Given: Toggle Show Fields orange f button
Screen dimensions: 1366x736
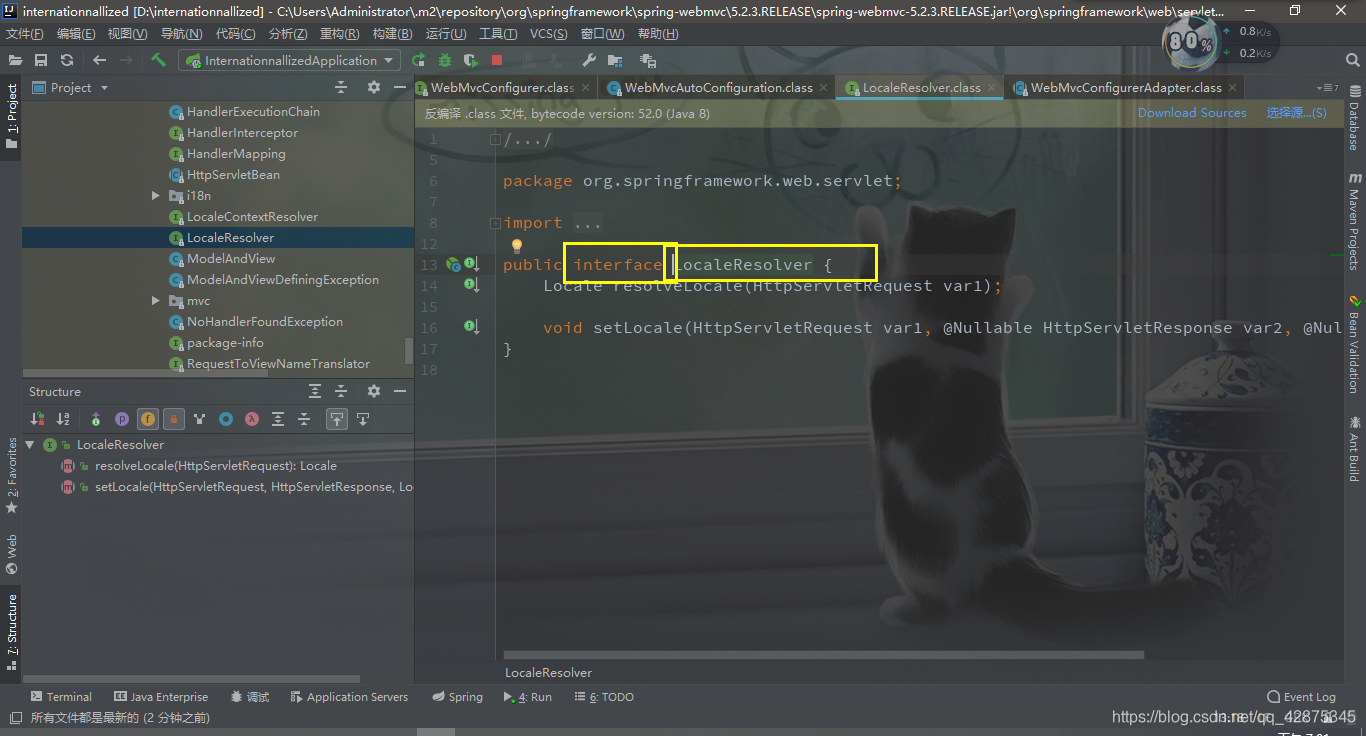Looking at the screenshot, I should [148, 419].
